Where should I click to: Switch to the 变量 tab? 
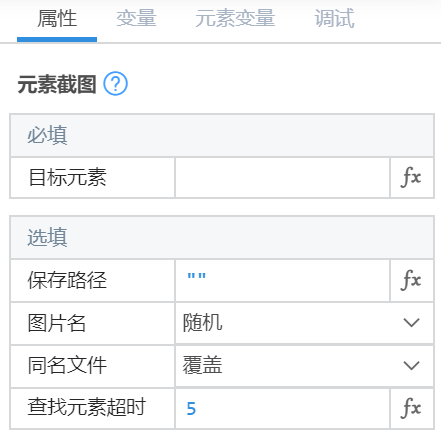136,19
